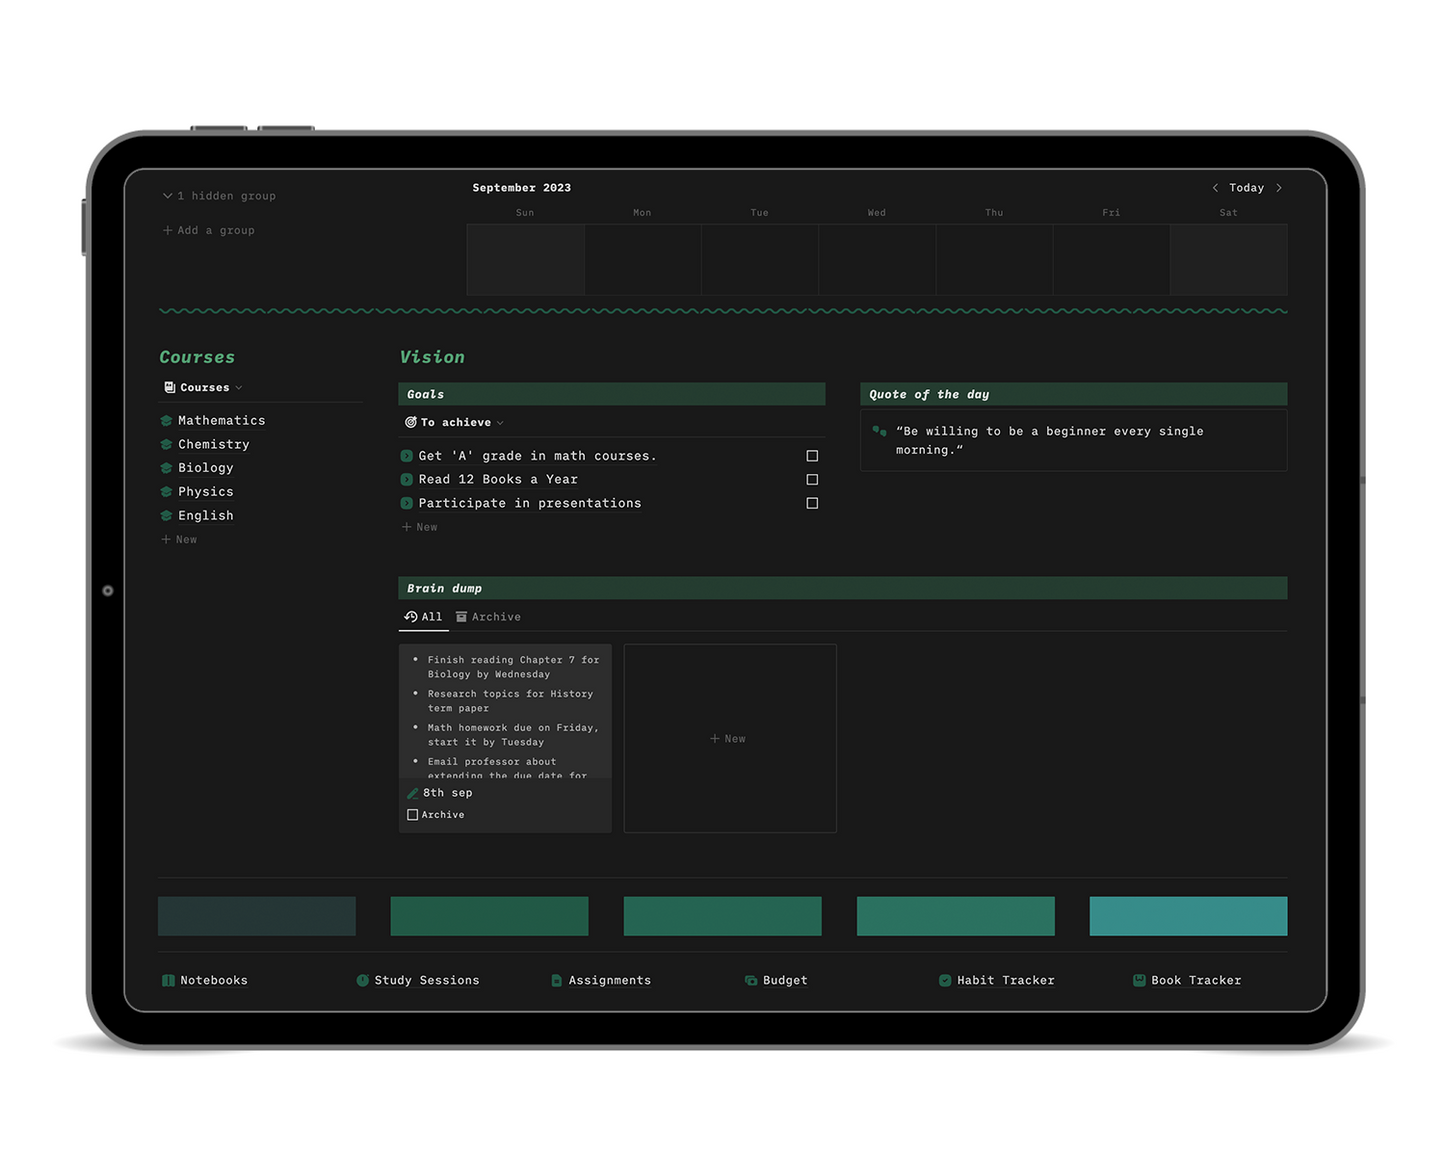Click 'Add a group' link
The image size is (1445, 1156).
[209, 230]
